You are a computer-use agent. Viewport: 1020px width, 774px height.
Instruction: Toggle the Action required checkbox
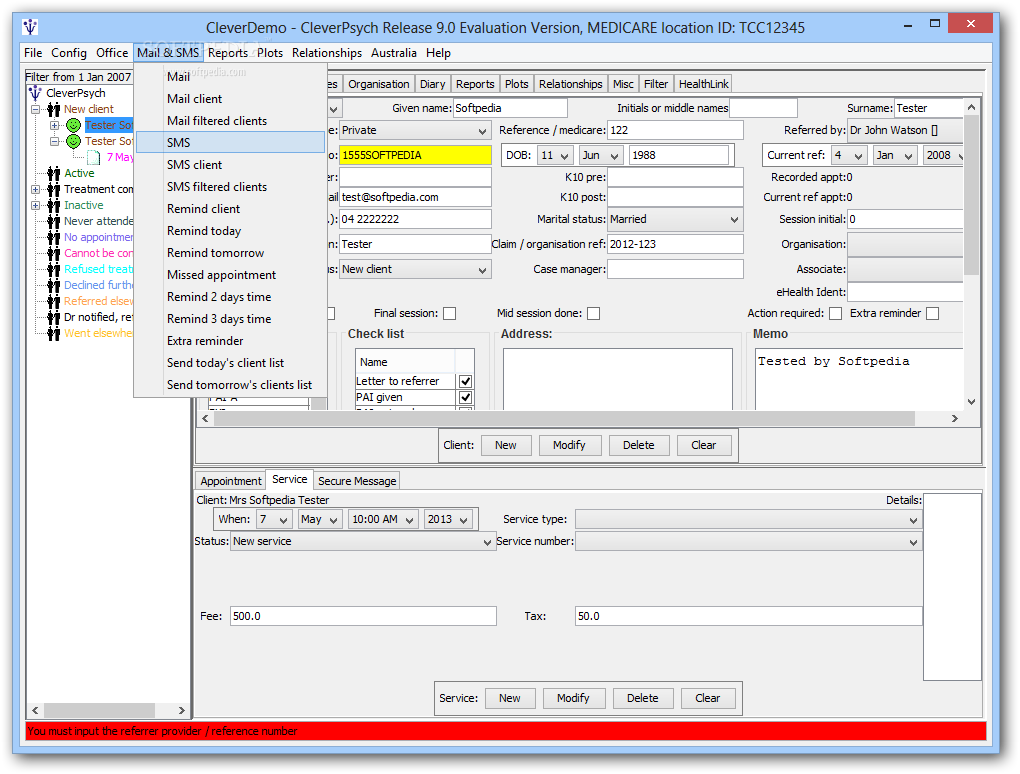(836, 314)
